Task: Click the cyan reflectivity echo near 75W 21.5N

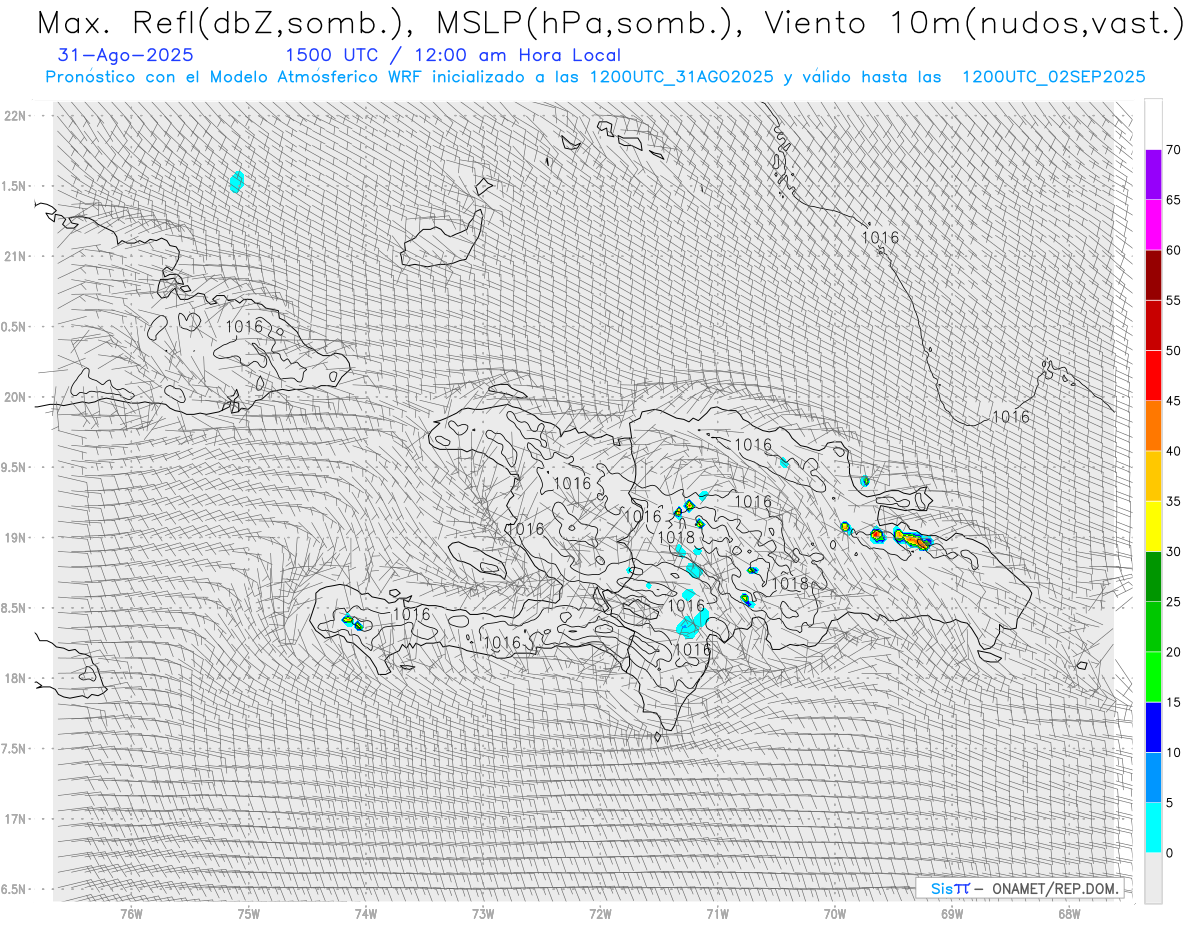Action: (237, 181)
